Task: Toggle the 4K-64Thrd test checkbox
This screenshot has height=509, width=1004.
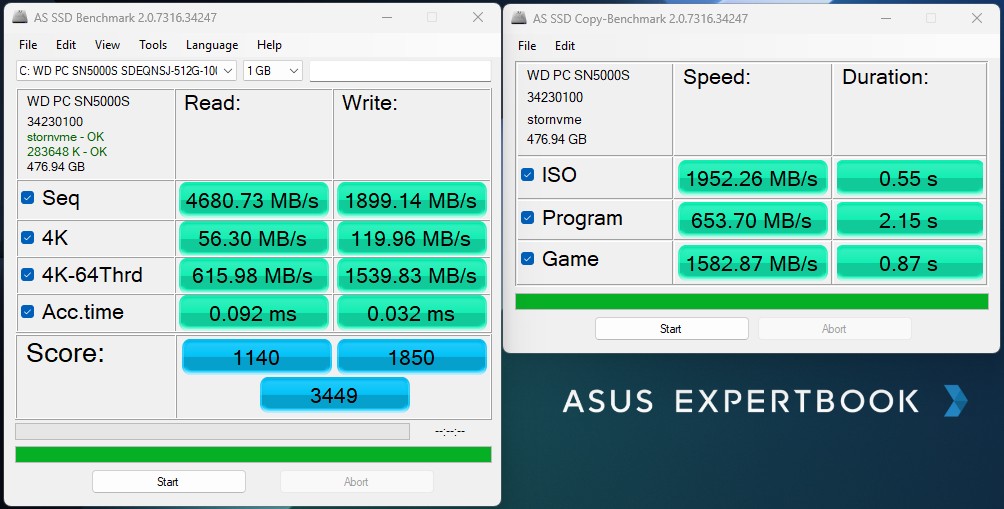Action: (28, 276)
